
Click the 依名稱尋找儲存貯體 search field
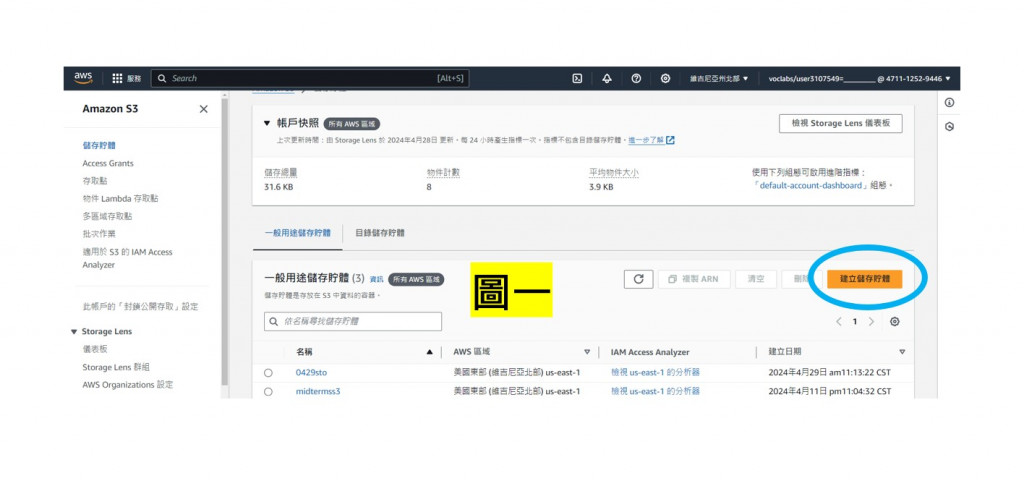tap(353, 321)
